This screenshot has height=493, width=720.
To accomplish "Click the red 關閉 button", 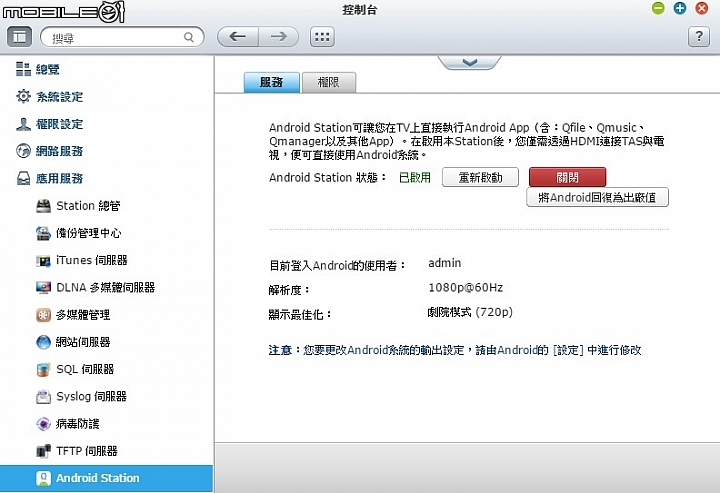I will (x=567, y=177).
